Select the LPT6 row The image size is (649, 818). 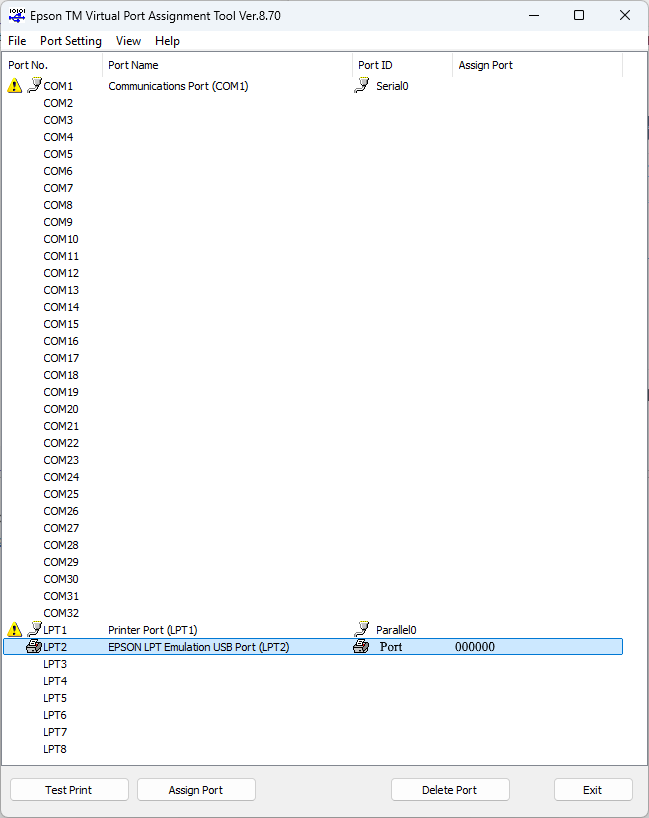(55, 715)
